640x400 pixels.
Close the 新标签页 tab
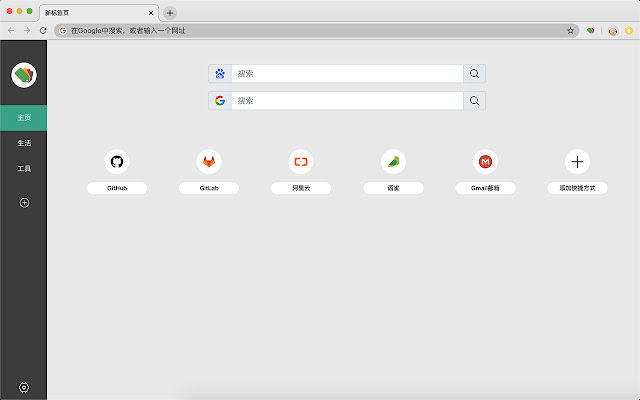point(151,13)
